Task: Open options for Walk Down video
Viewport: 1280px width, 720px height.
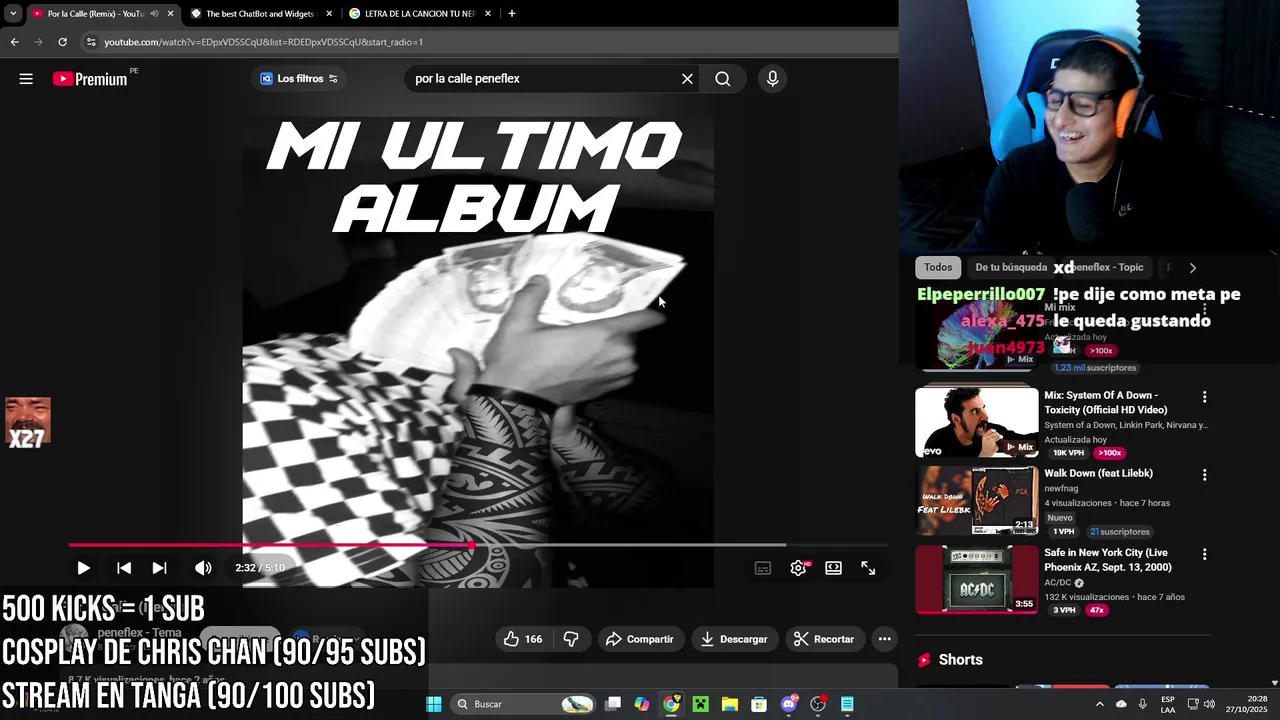Action: [x=1204, y=475]
